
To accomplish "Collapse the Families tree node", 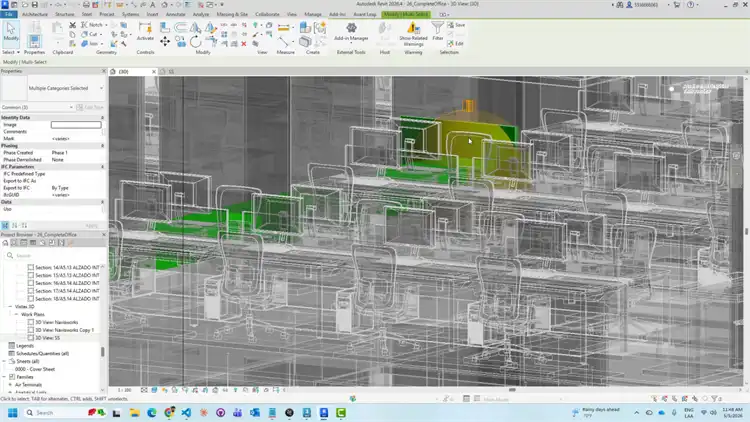I will (4, 377).
